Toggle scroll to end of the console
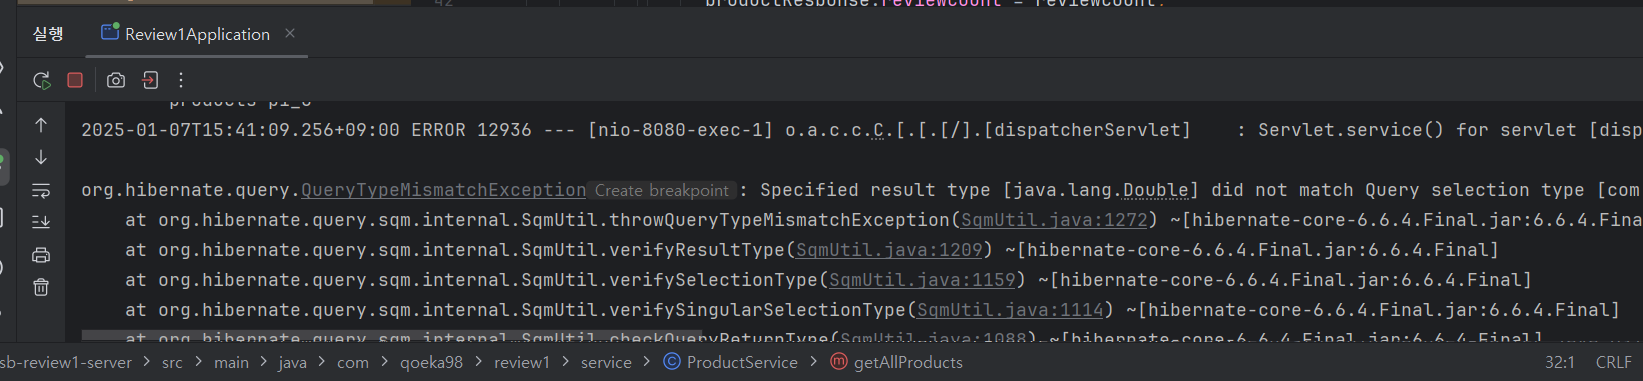 click(41, 222)
